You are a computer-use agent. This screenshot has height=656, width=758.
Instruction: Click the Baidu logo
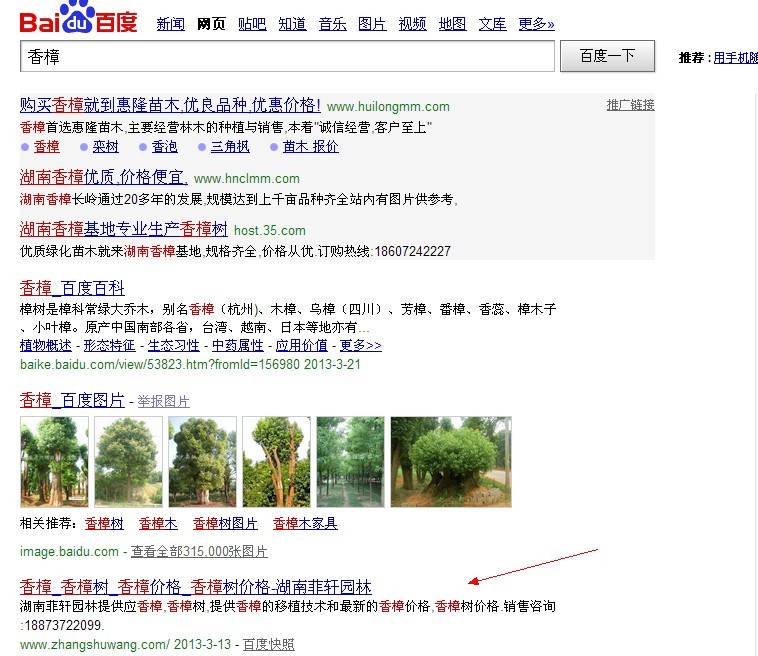78,17
